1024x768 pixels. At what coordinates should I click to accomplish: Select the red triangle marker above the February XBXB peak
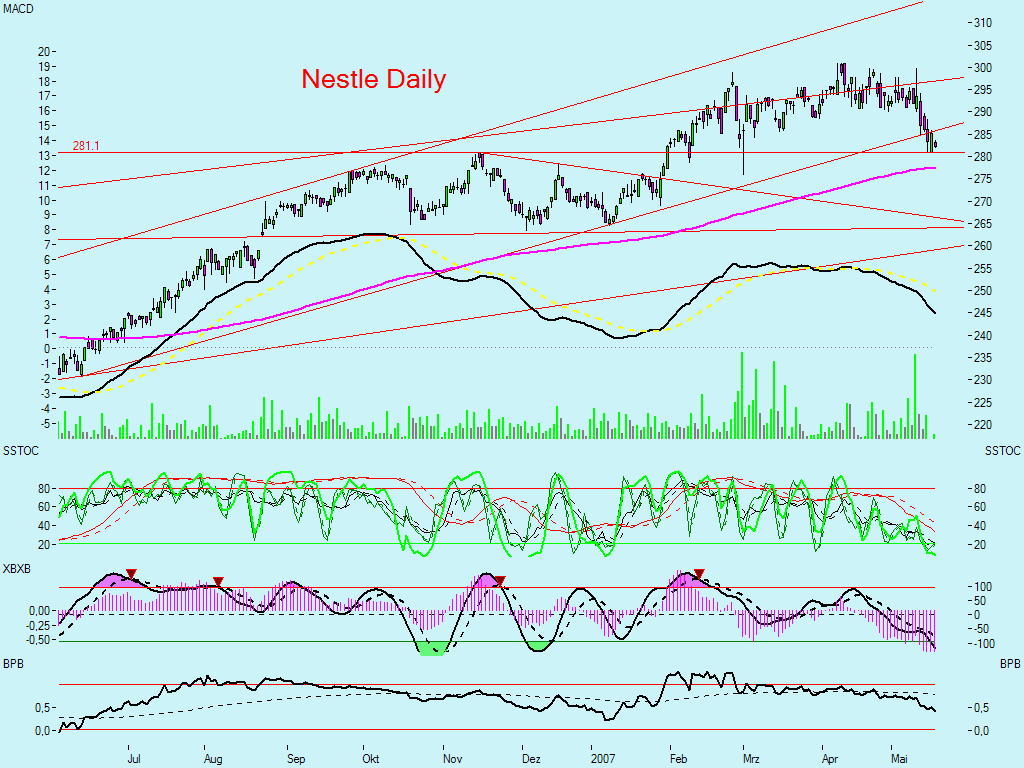[700, 574]
